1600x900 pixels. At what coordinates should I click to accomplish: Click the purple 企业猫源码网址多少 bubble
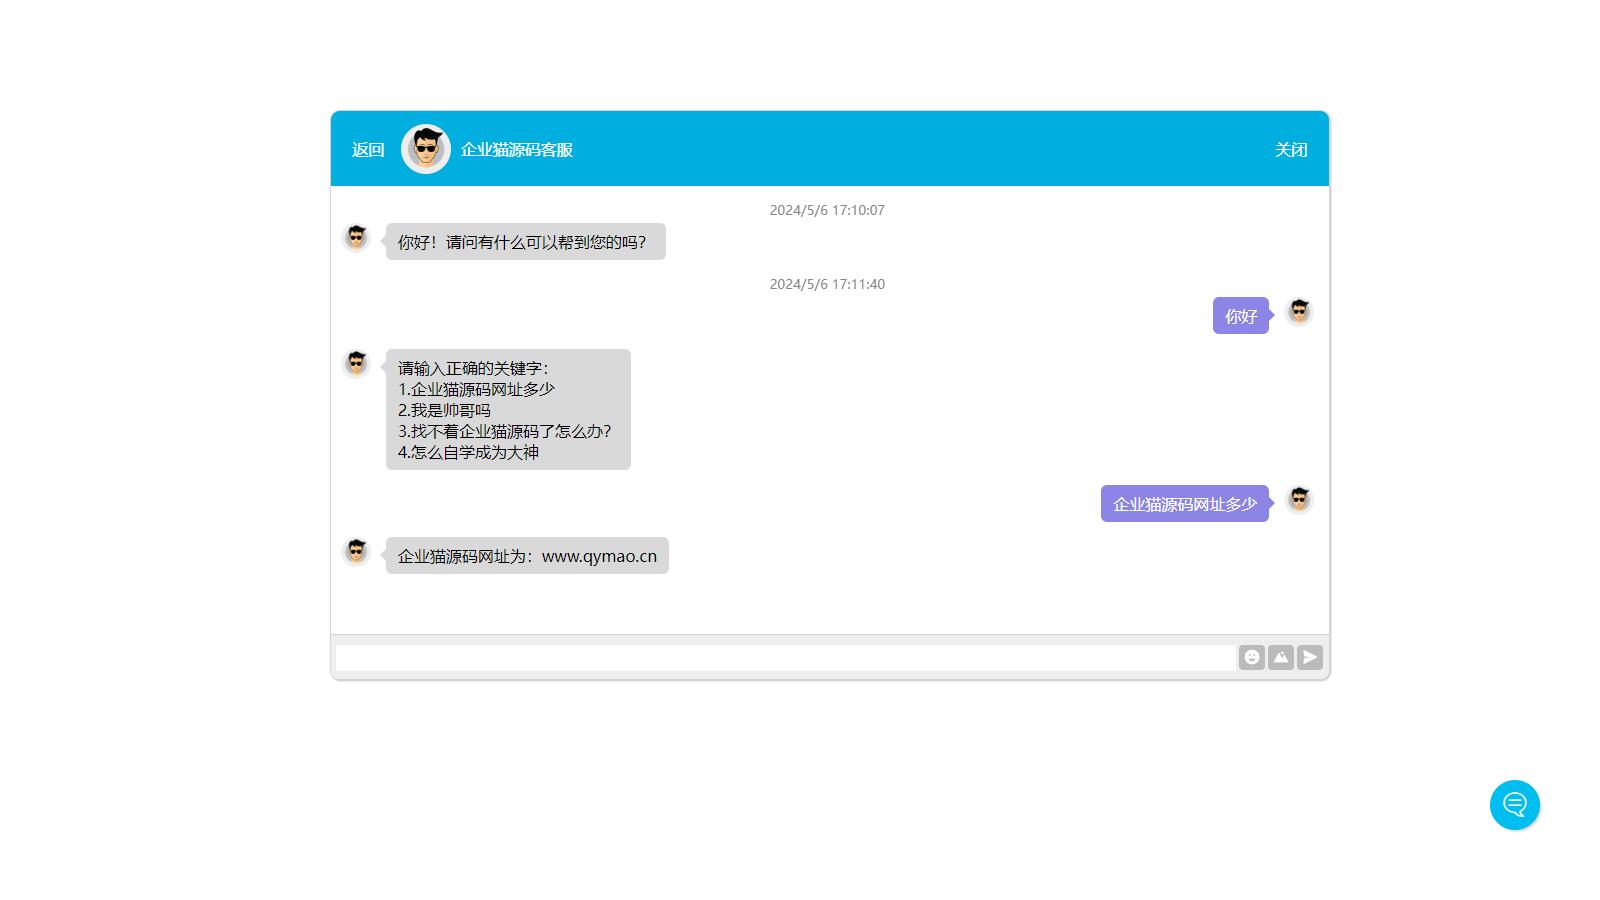click(x=1184, y=504)
